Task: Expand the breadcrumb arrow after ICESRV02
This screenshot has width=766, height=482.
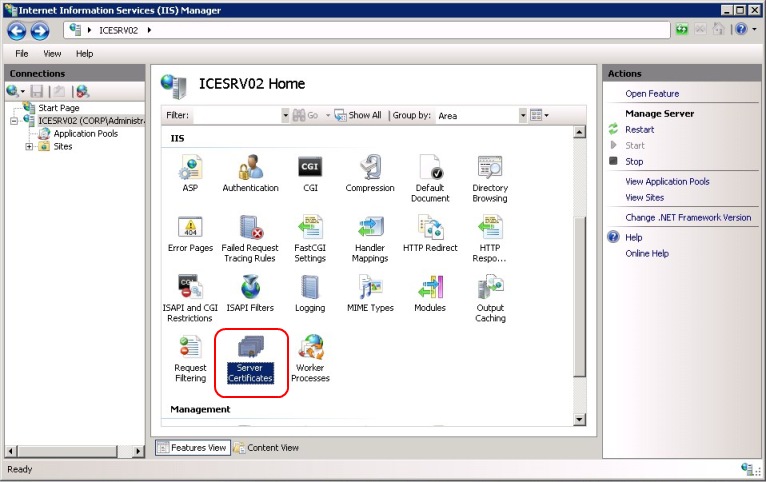Action: pyautogui.click(x=149, y=30)
